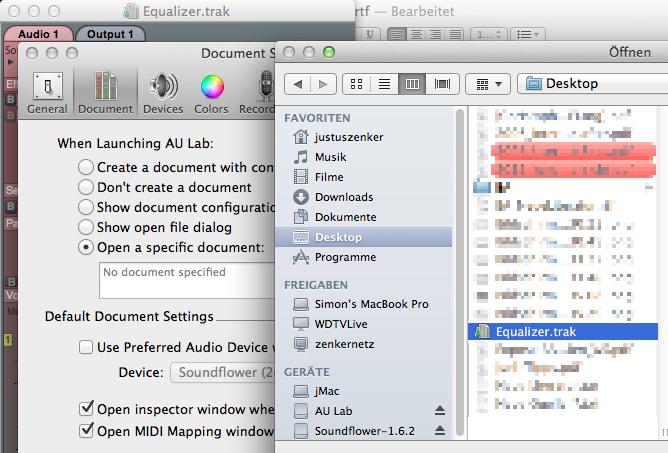Expand the blurred folder's disclosure arrow
Screen dimensions: 668x453
(x=649, y=187)
